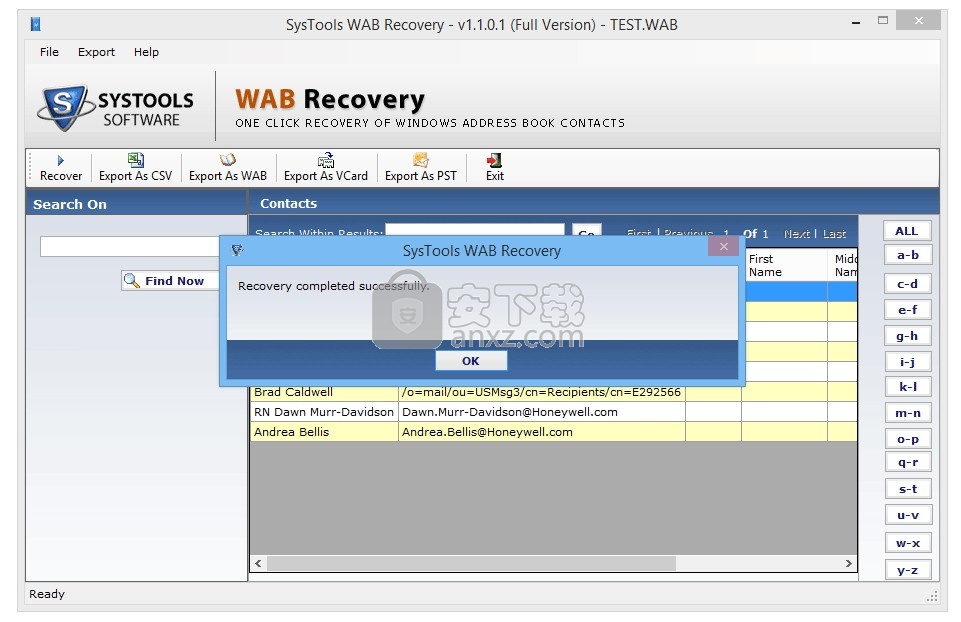
Task: Open the Export menu
Action: click(96, 52)
